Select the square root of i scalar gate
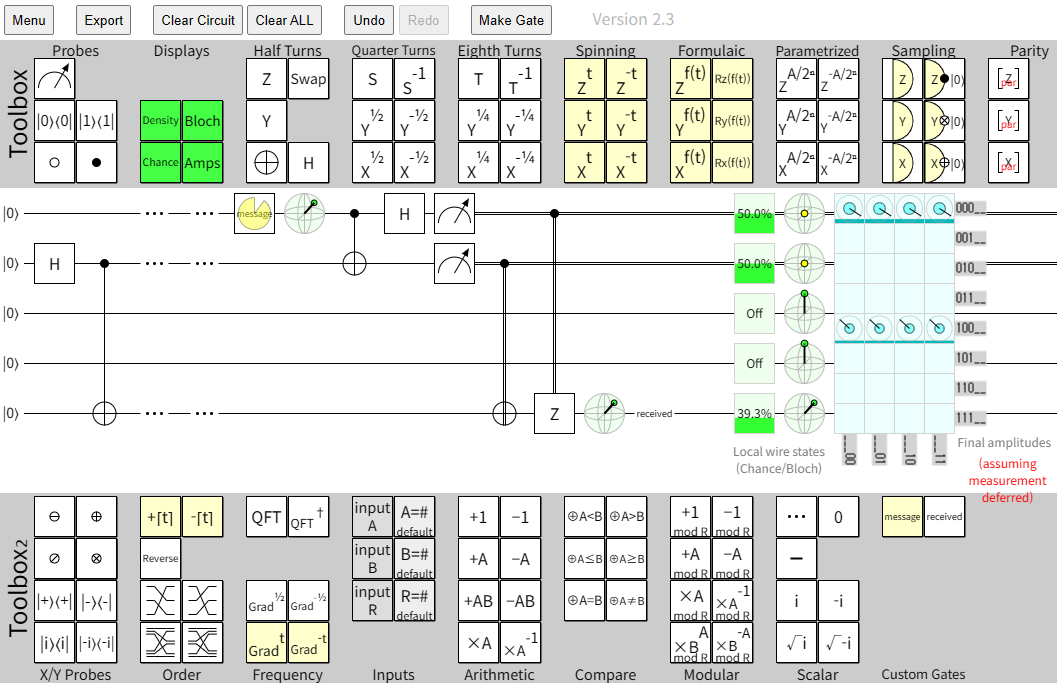 [797, 641]
